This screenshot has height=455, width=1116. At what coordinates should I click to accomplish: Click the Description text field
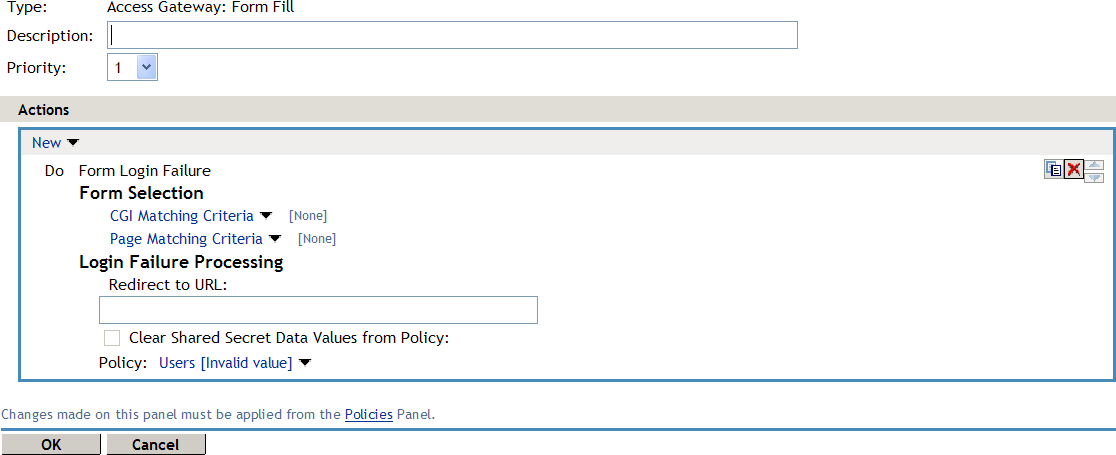(x=453, y=35)
